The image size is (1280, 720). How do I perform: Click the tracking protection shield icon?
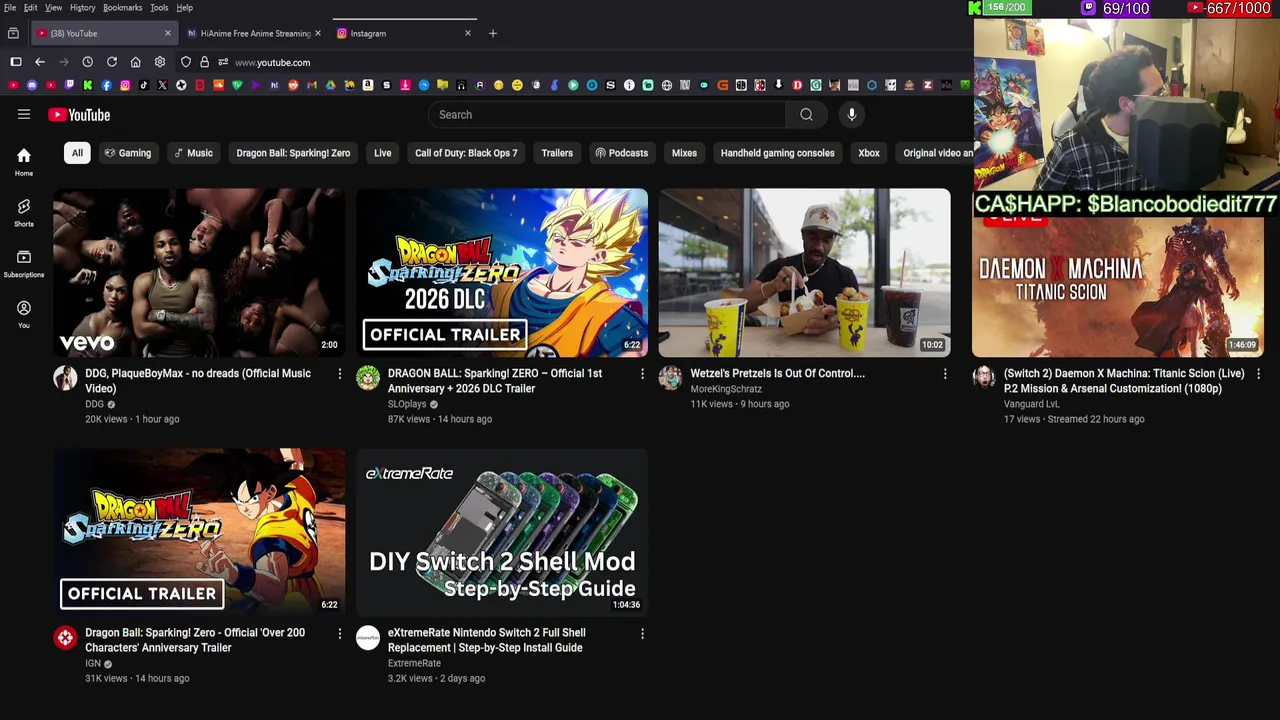tap(186, 62)
